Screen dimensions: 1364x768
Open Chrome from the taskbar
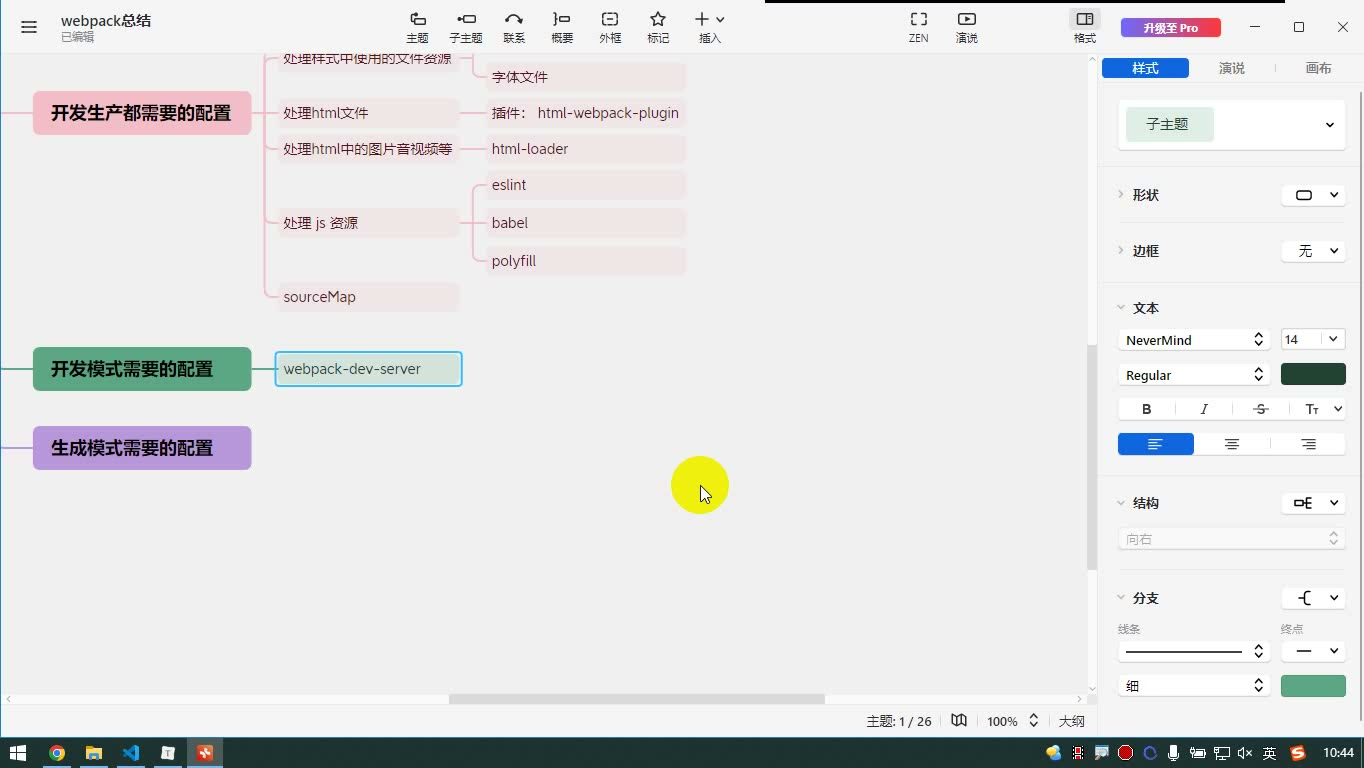coord(57,753)
